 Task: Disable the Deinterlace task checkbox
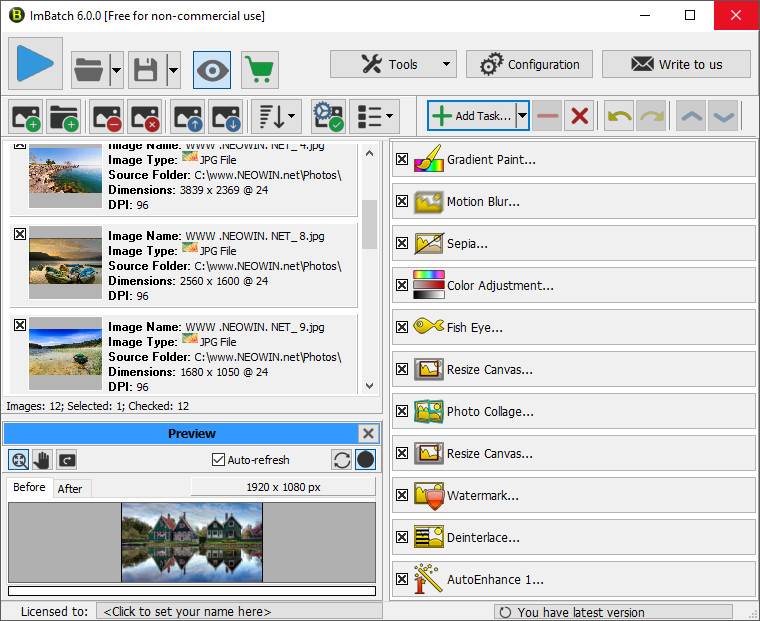402,537
